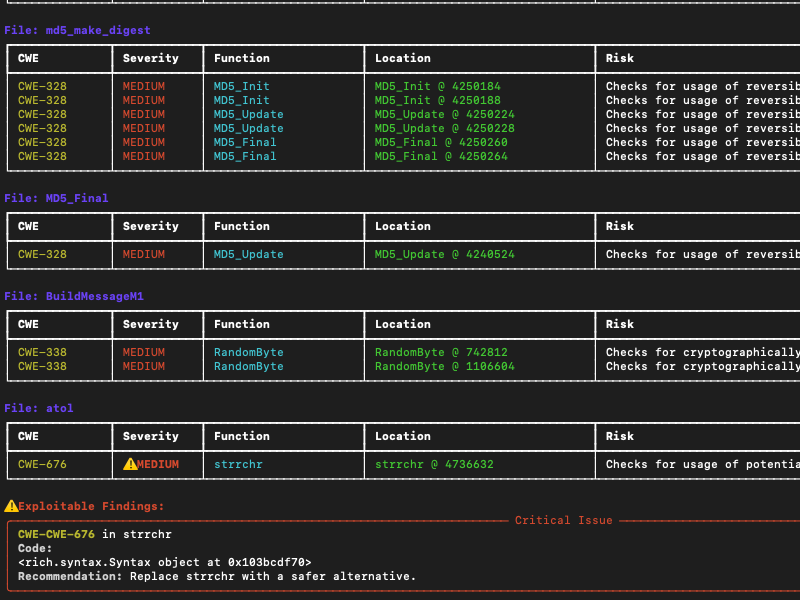
Task: Click 'Exploitable Findings:' heading text
Action: pyautogui.click(x=91, y=506)
